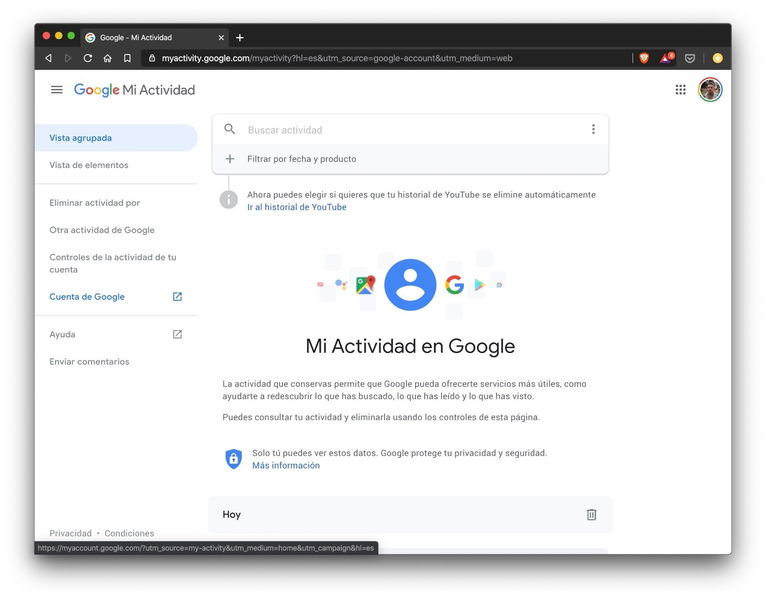Open the Privacidad footer link
Viewport: 766px width, 600px height.
[70, 533]
